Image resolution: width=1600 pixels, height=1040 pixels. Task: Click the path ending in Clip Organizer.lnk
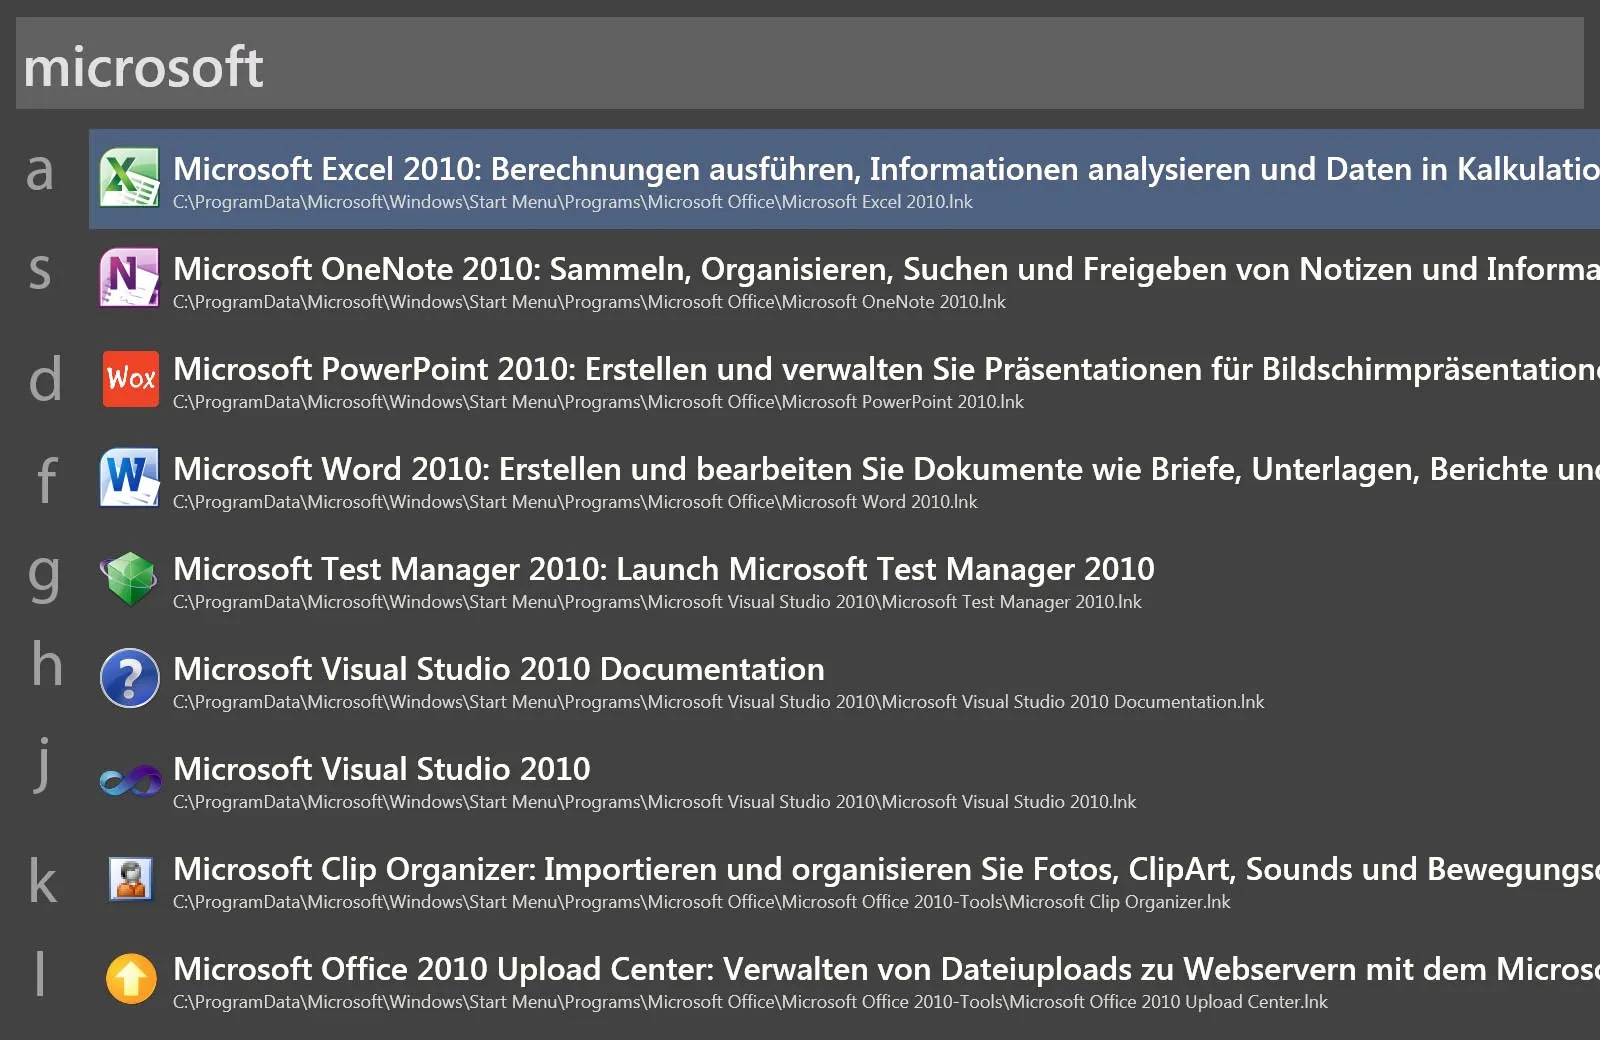[x=702, y=902]
